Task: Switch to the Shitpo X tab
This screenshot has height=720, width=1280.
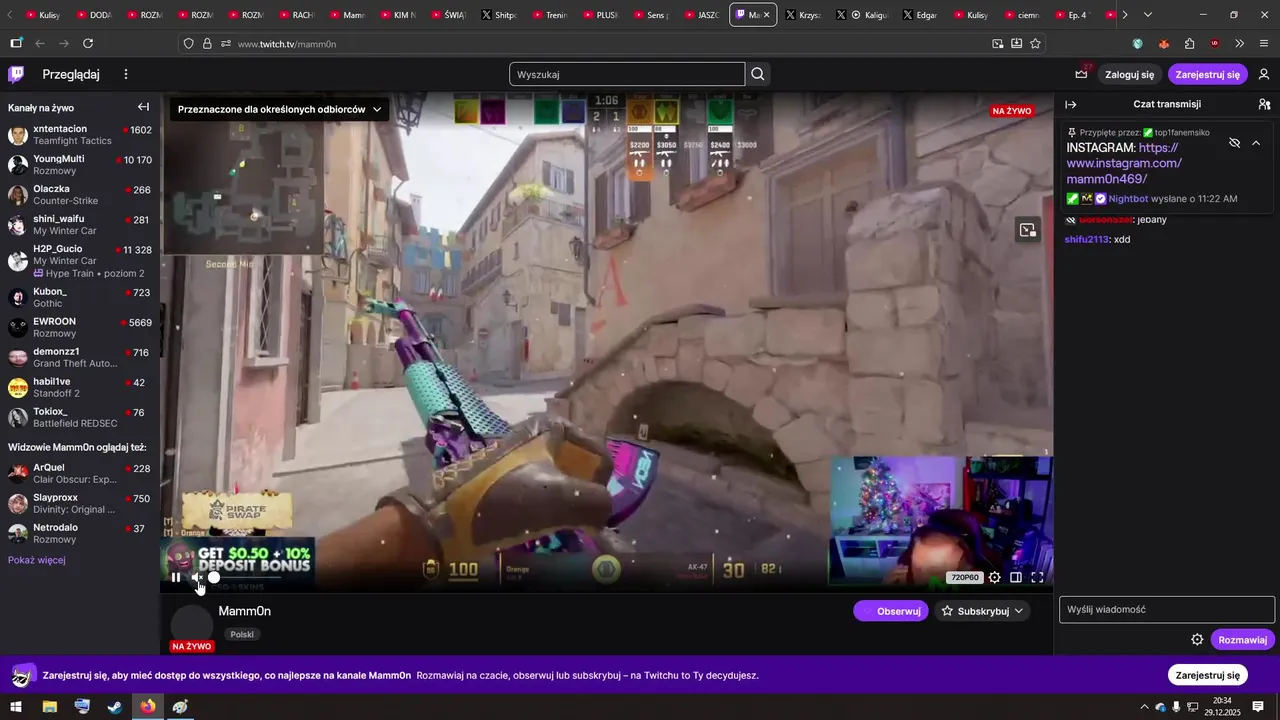Action: click(500, 15)
